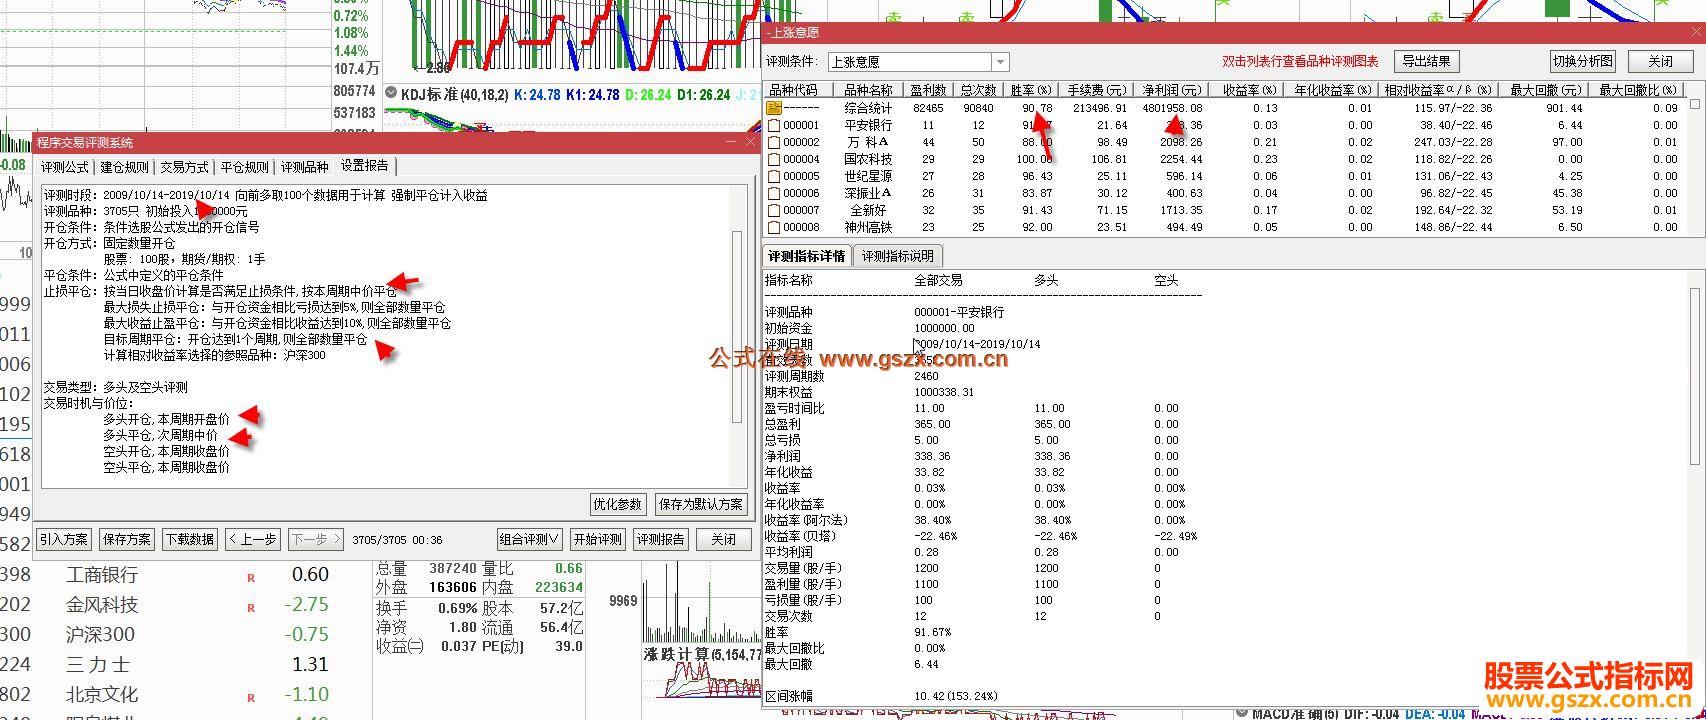Select 北京文化 in the stock list

tap(102, 695)
